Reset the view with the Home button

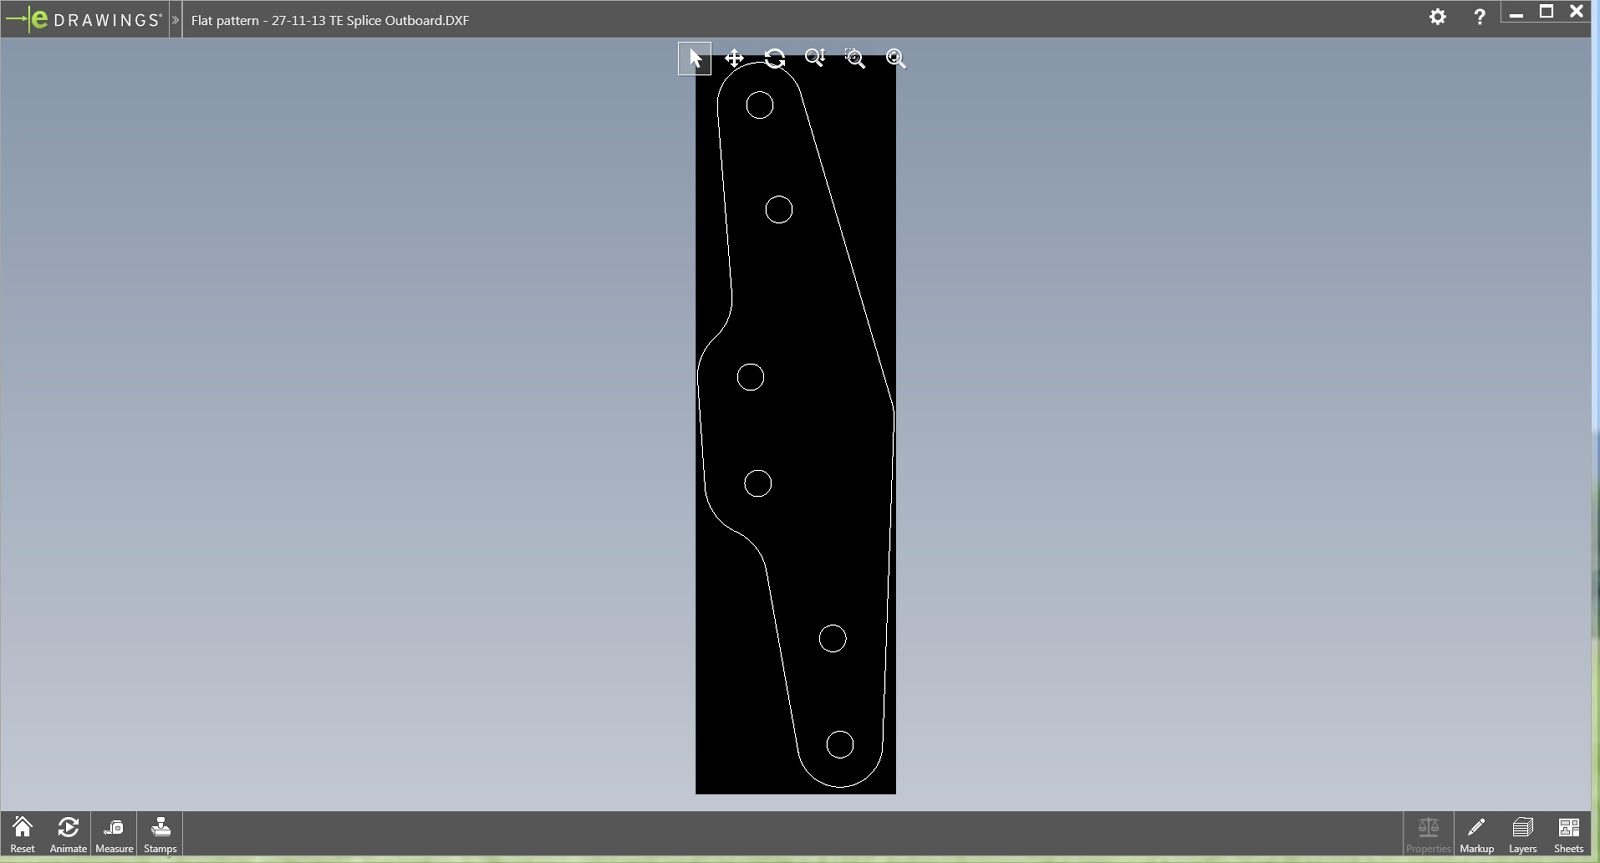pos(22,834)
